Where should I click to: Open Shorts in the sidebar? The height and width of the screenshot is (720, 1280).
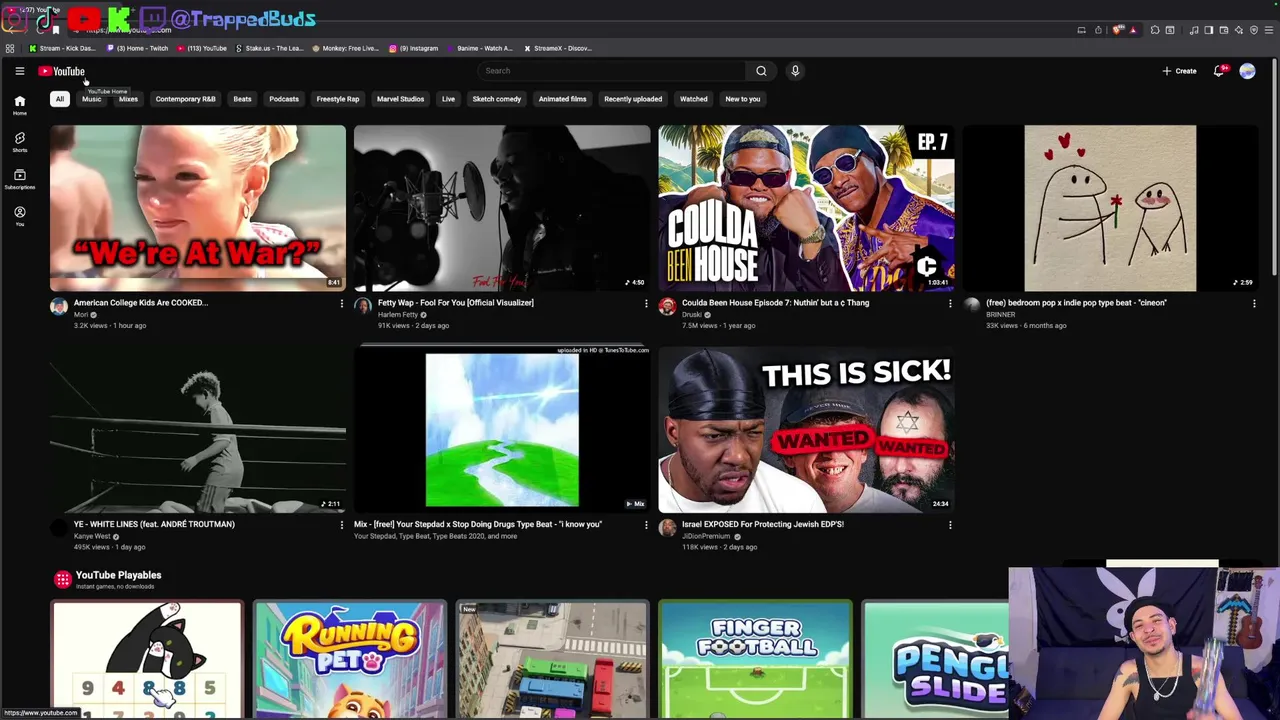click(x=19, y=142)
